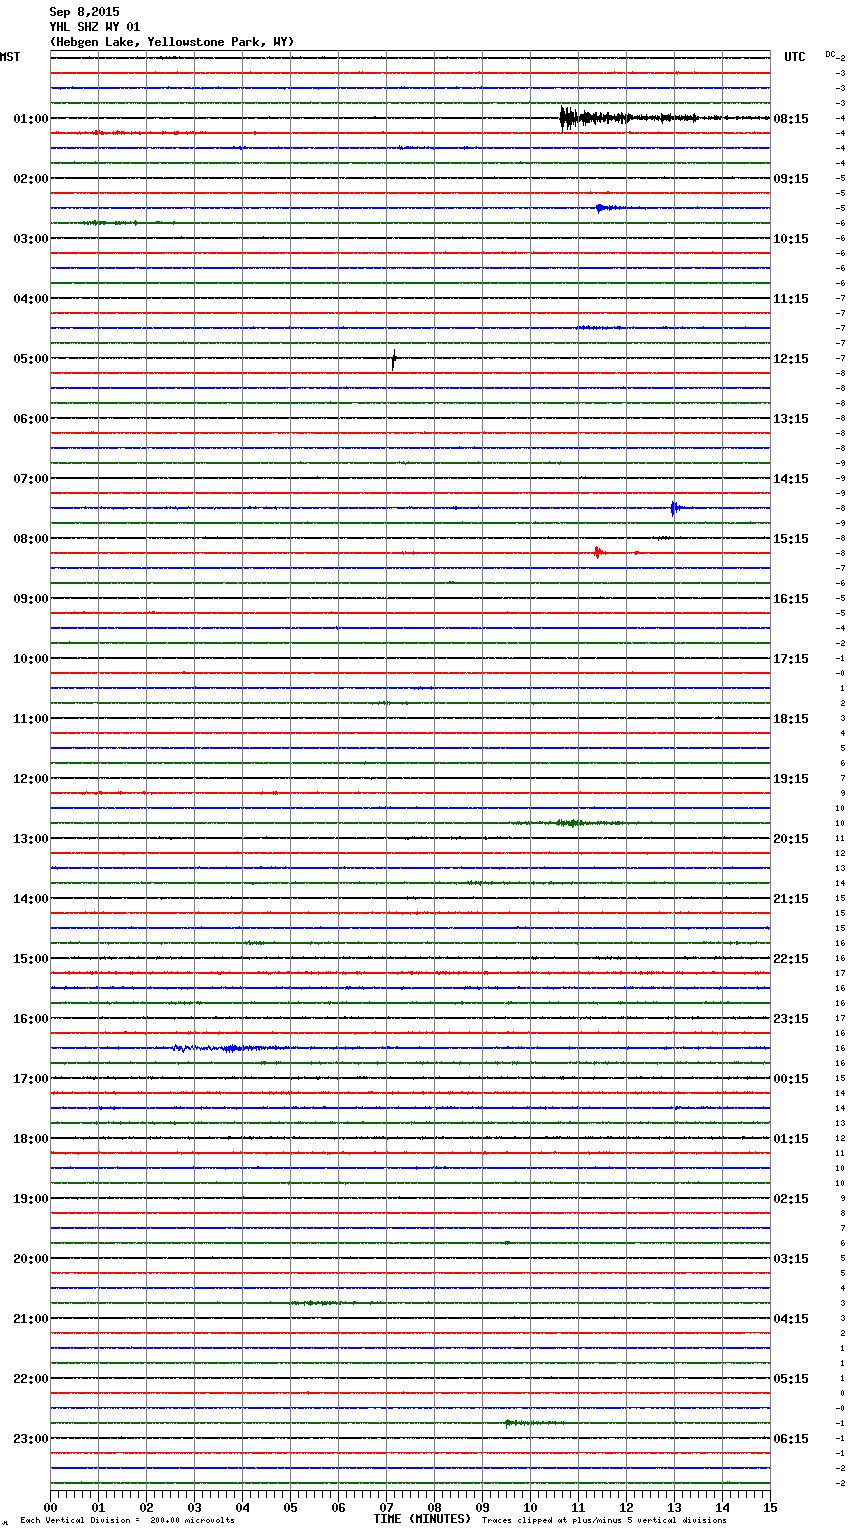Viewport: 850px width, 1534px height.
Task: Click the "05:00" MST time label
Action: (x=31, y=359)
